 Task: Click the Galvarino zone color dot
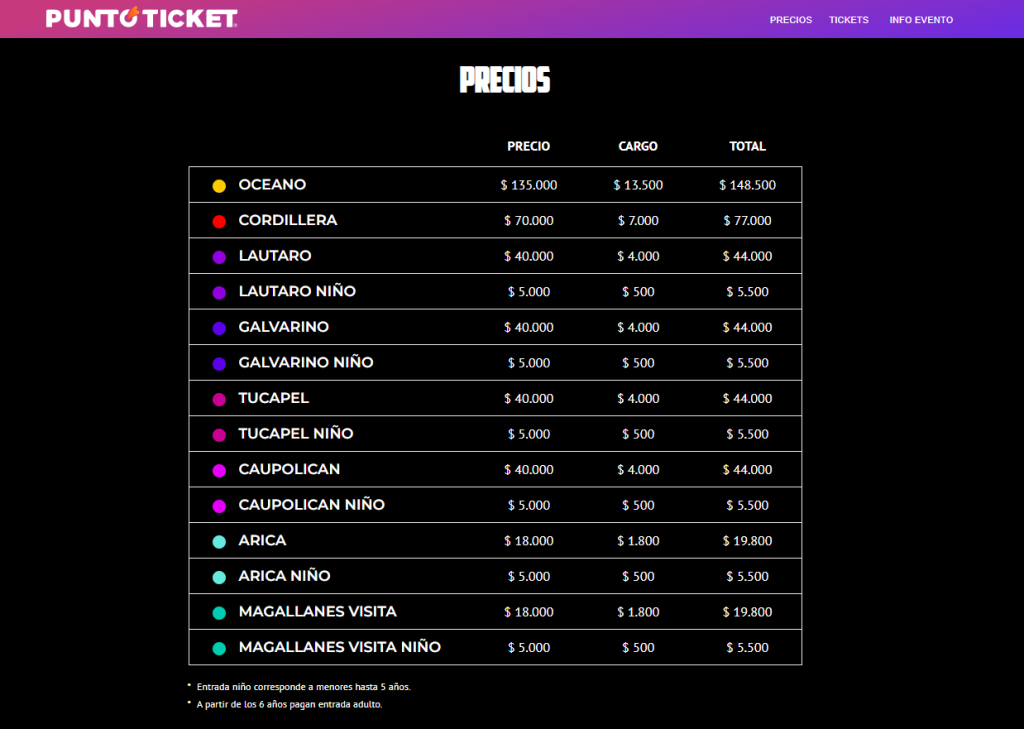point(219,328)
